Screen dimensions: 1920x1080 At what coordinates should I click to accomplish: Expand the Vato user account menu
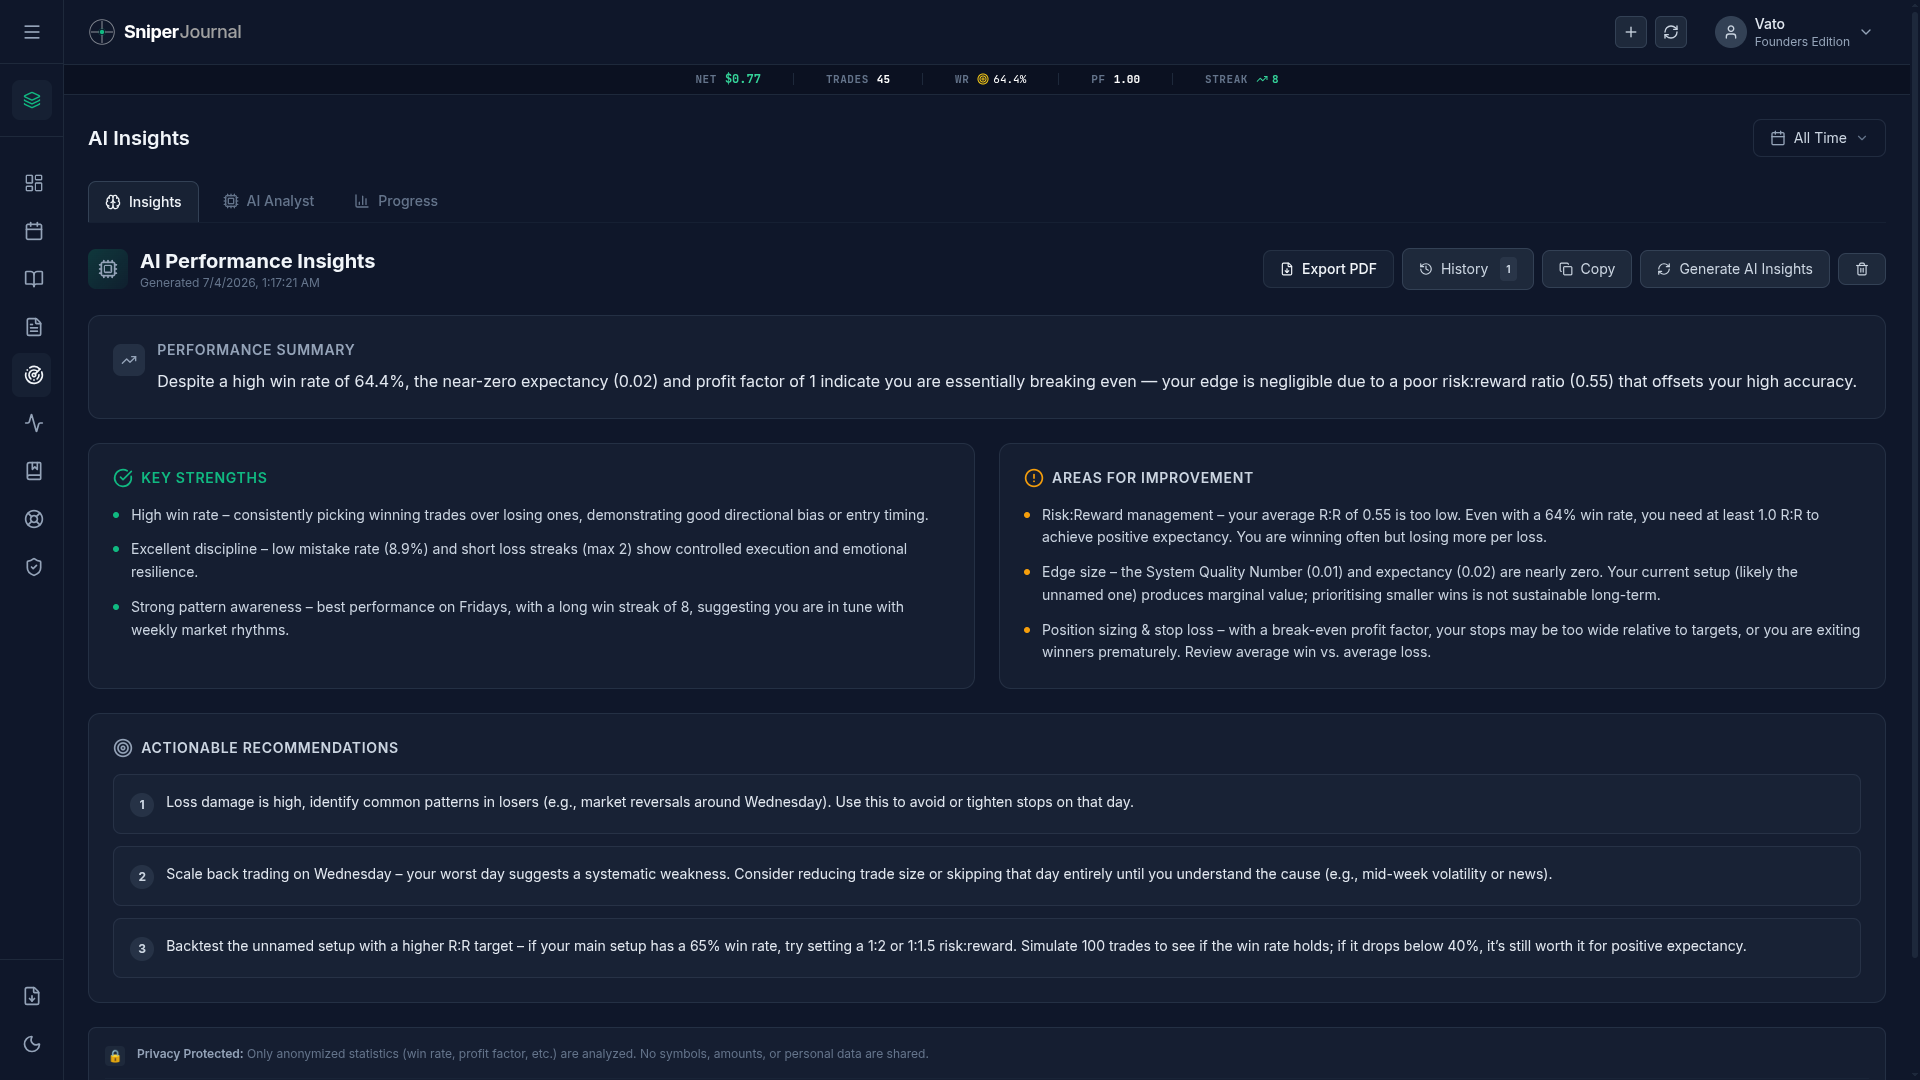tap(1794, 32)
